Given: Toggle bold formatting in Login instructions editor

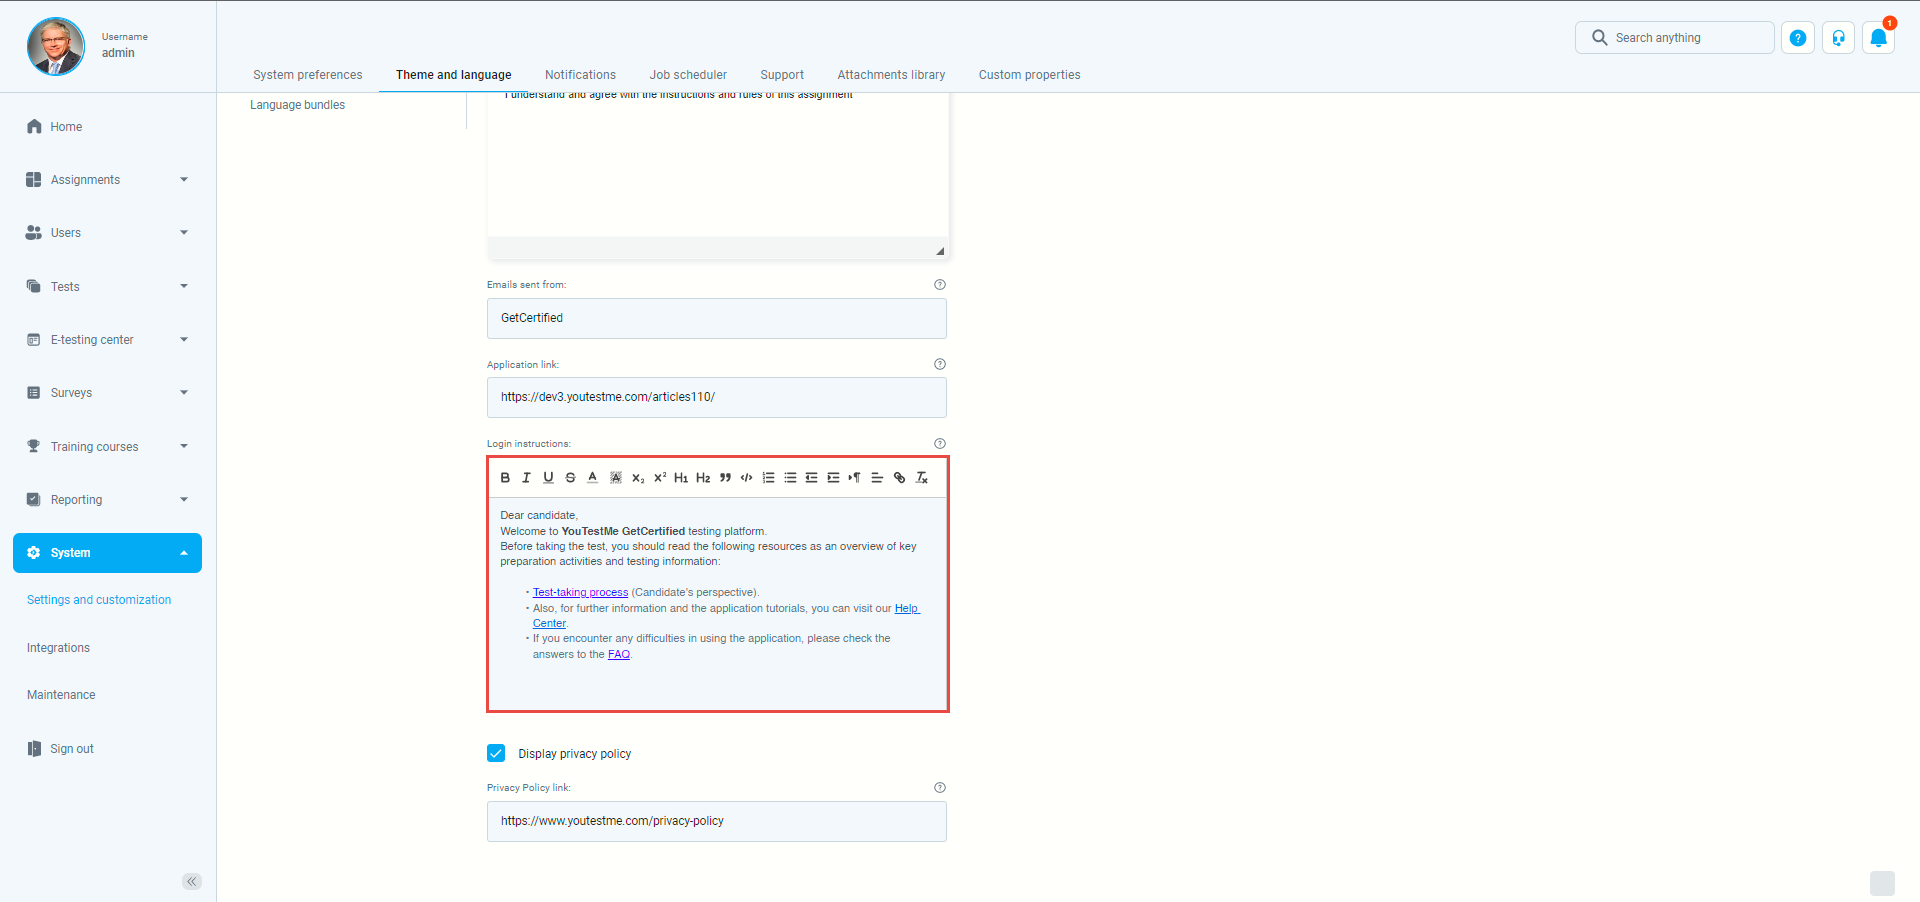Looking at the screenshot, I should 505,478.
